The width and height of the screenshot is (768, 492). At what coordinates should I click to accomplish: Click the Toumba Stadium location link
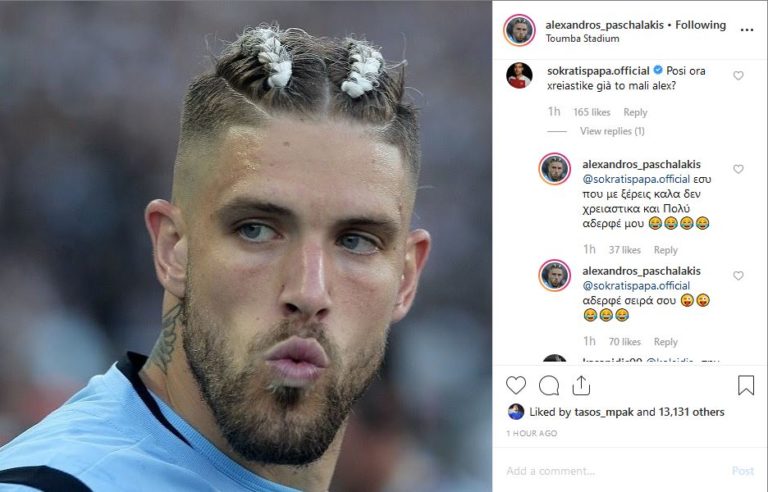coord(582,38)
